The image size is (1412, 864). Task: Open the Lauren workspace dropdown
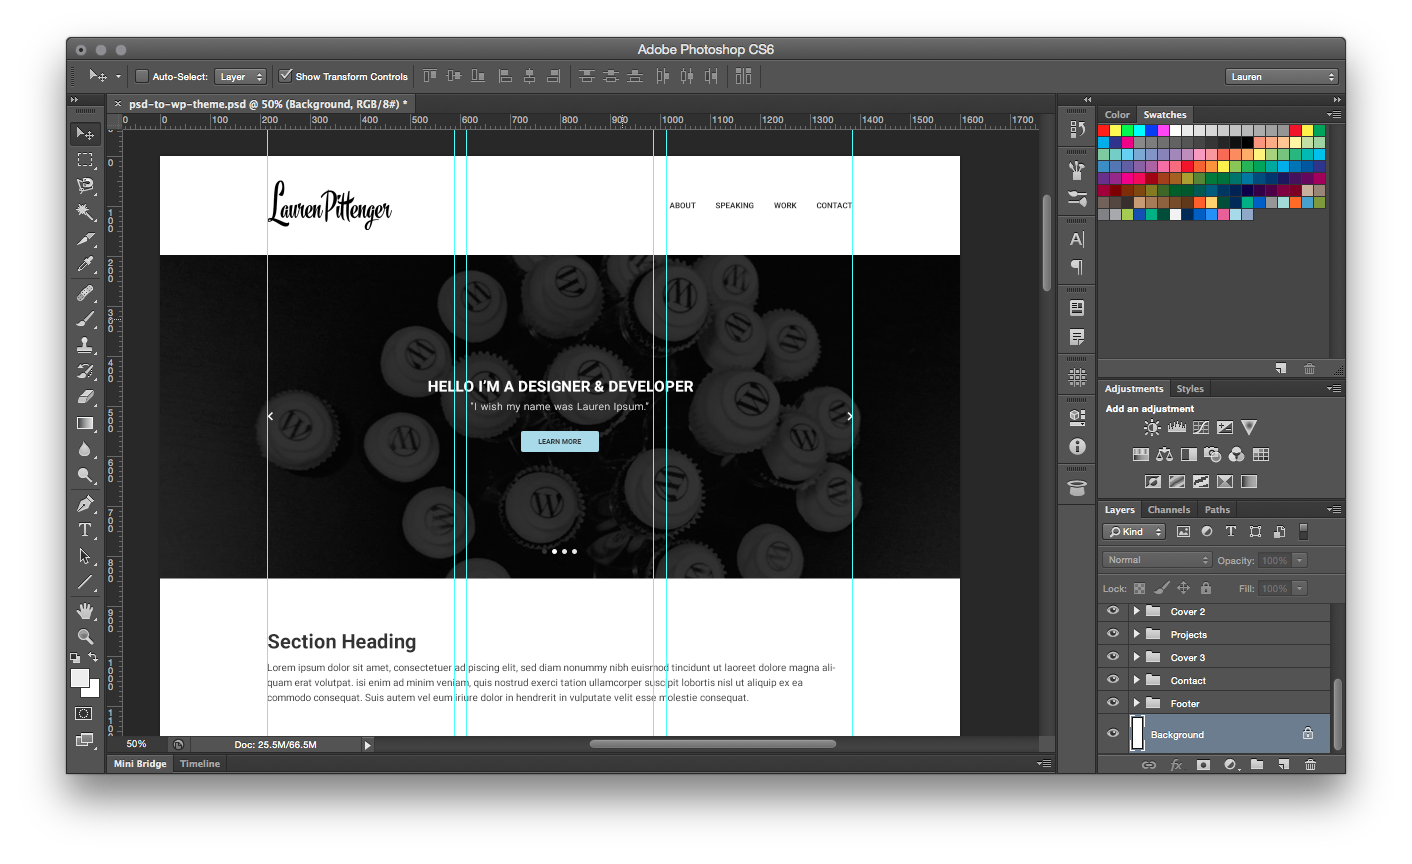(1281, 76)
